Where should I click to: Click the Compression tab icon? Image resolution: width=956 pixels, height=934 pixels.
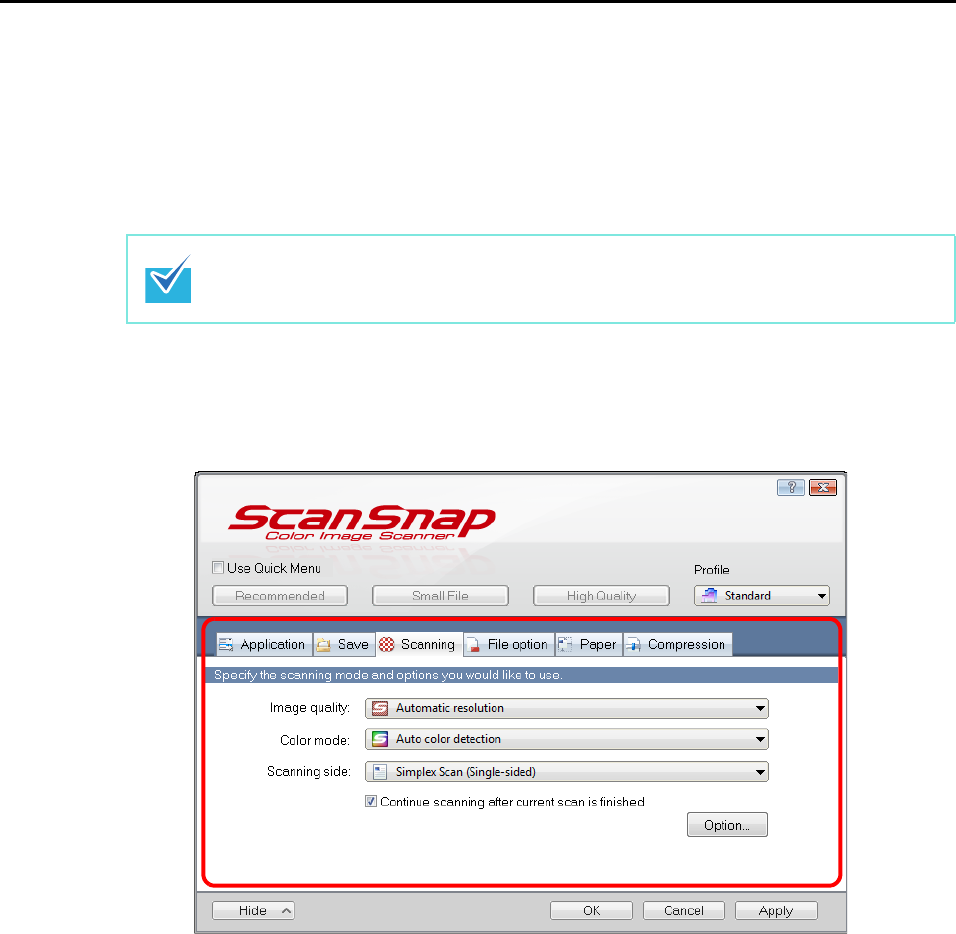click(633, 645)
